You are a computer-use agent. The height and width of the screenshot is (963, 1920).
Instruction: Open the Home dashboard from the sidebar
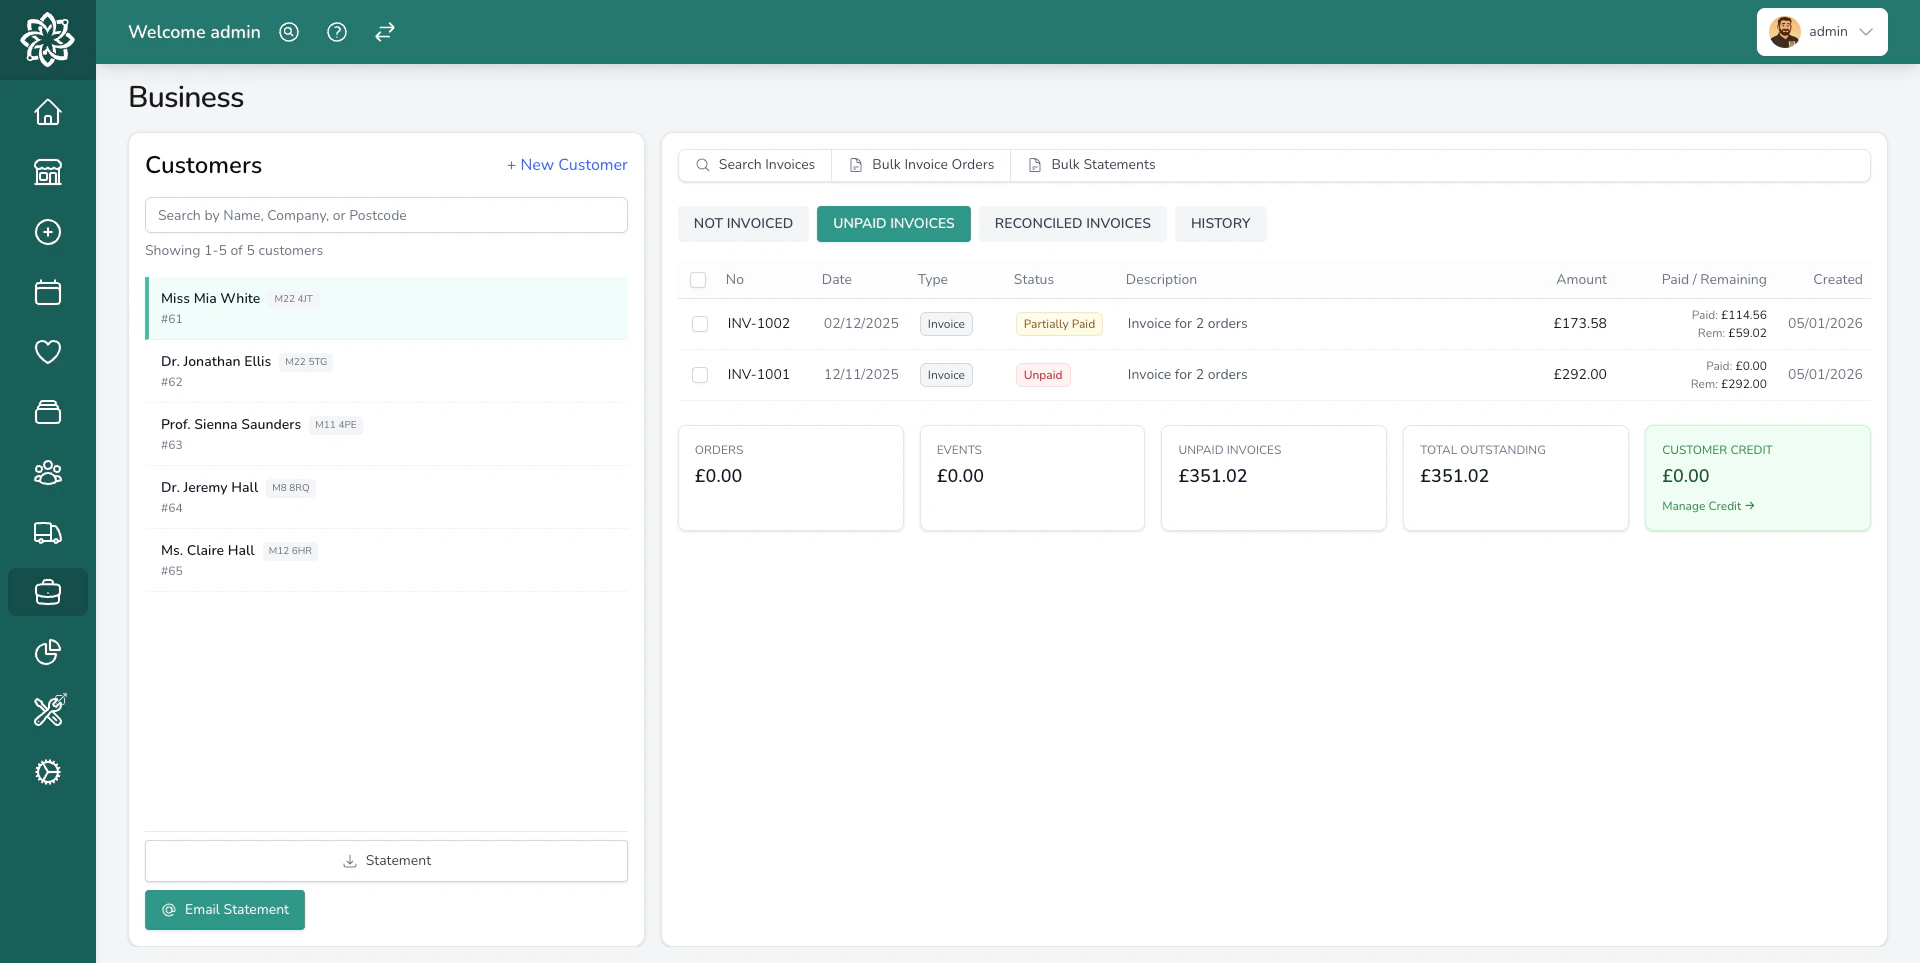[47, 112]
